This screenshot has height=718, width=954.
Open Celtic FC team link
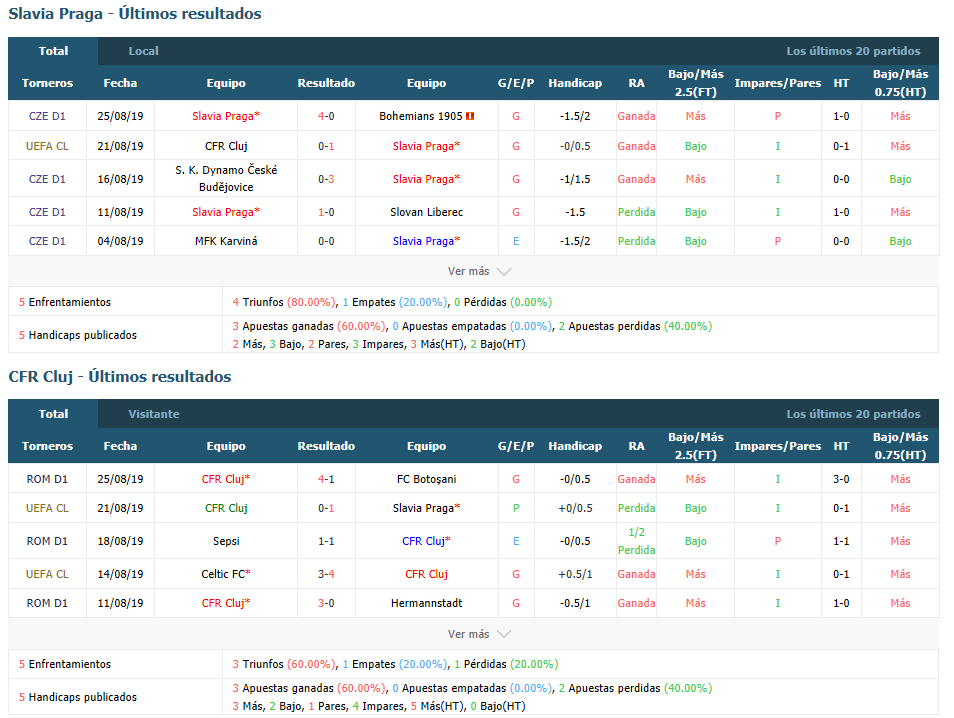pyautogui.click(x=226, y=574)
